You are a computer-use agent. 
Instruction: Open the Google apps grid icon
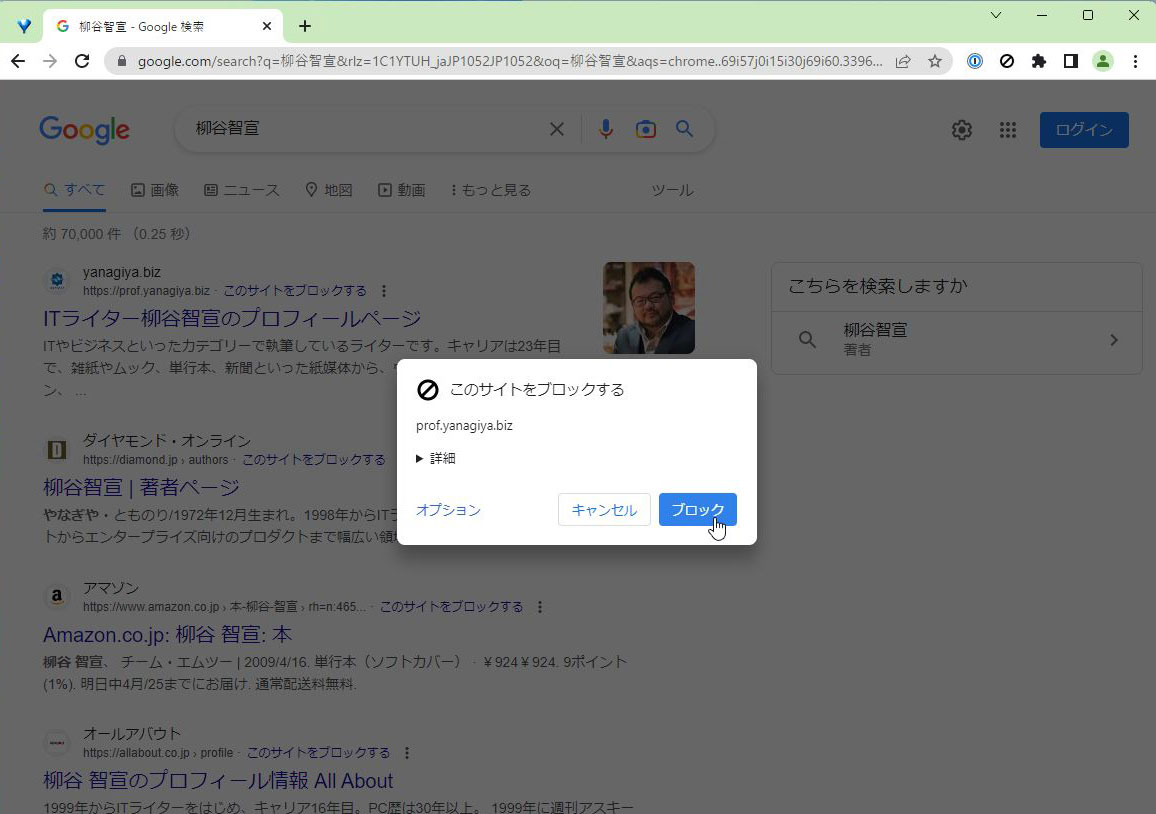(1008, 130)
